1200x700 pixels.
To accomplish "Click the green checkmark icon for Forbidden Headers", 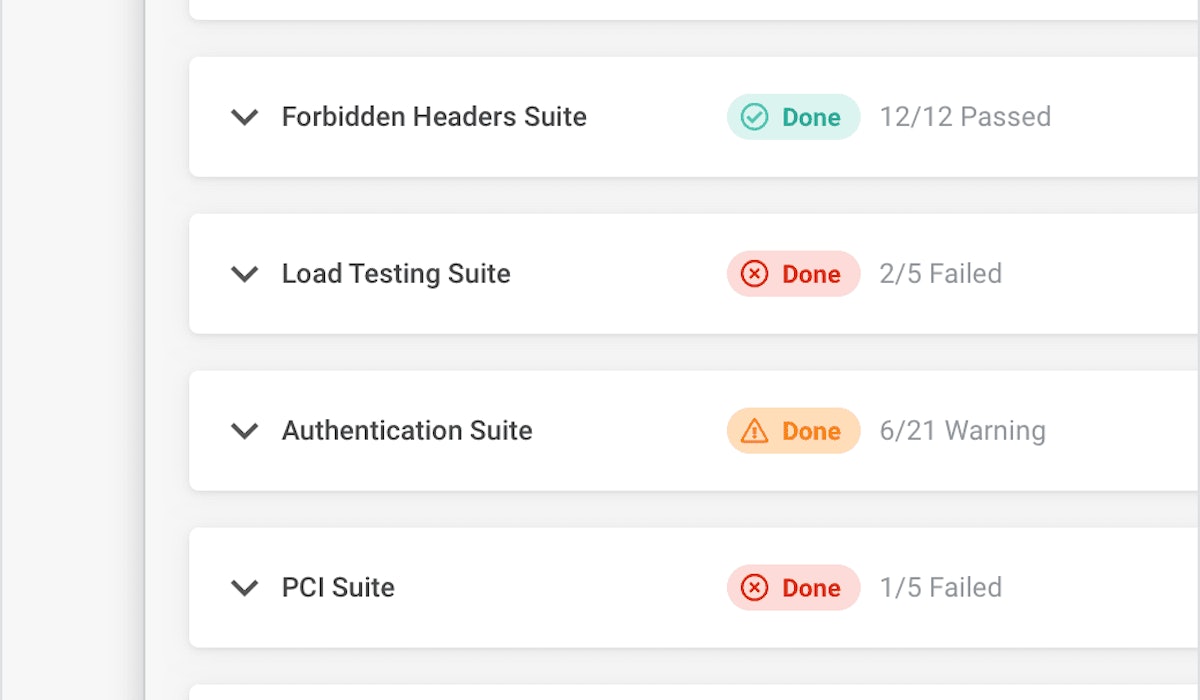I will pyautogui.click(x=754, y=117).
